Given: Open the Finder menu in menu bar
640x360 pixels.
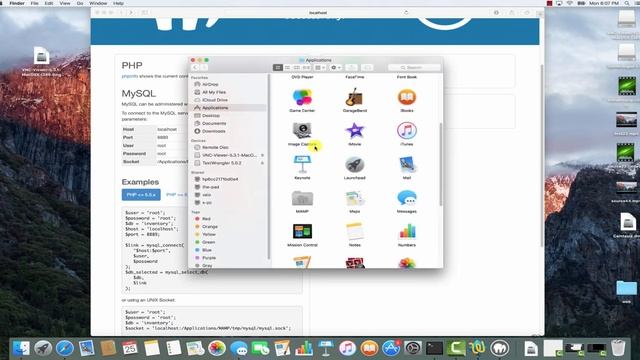Looking at the screenshot, I should point(17,3).
